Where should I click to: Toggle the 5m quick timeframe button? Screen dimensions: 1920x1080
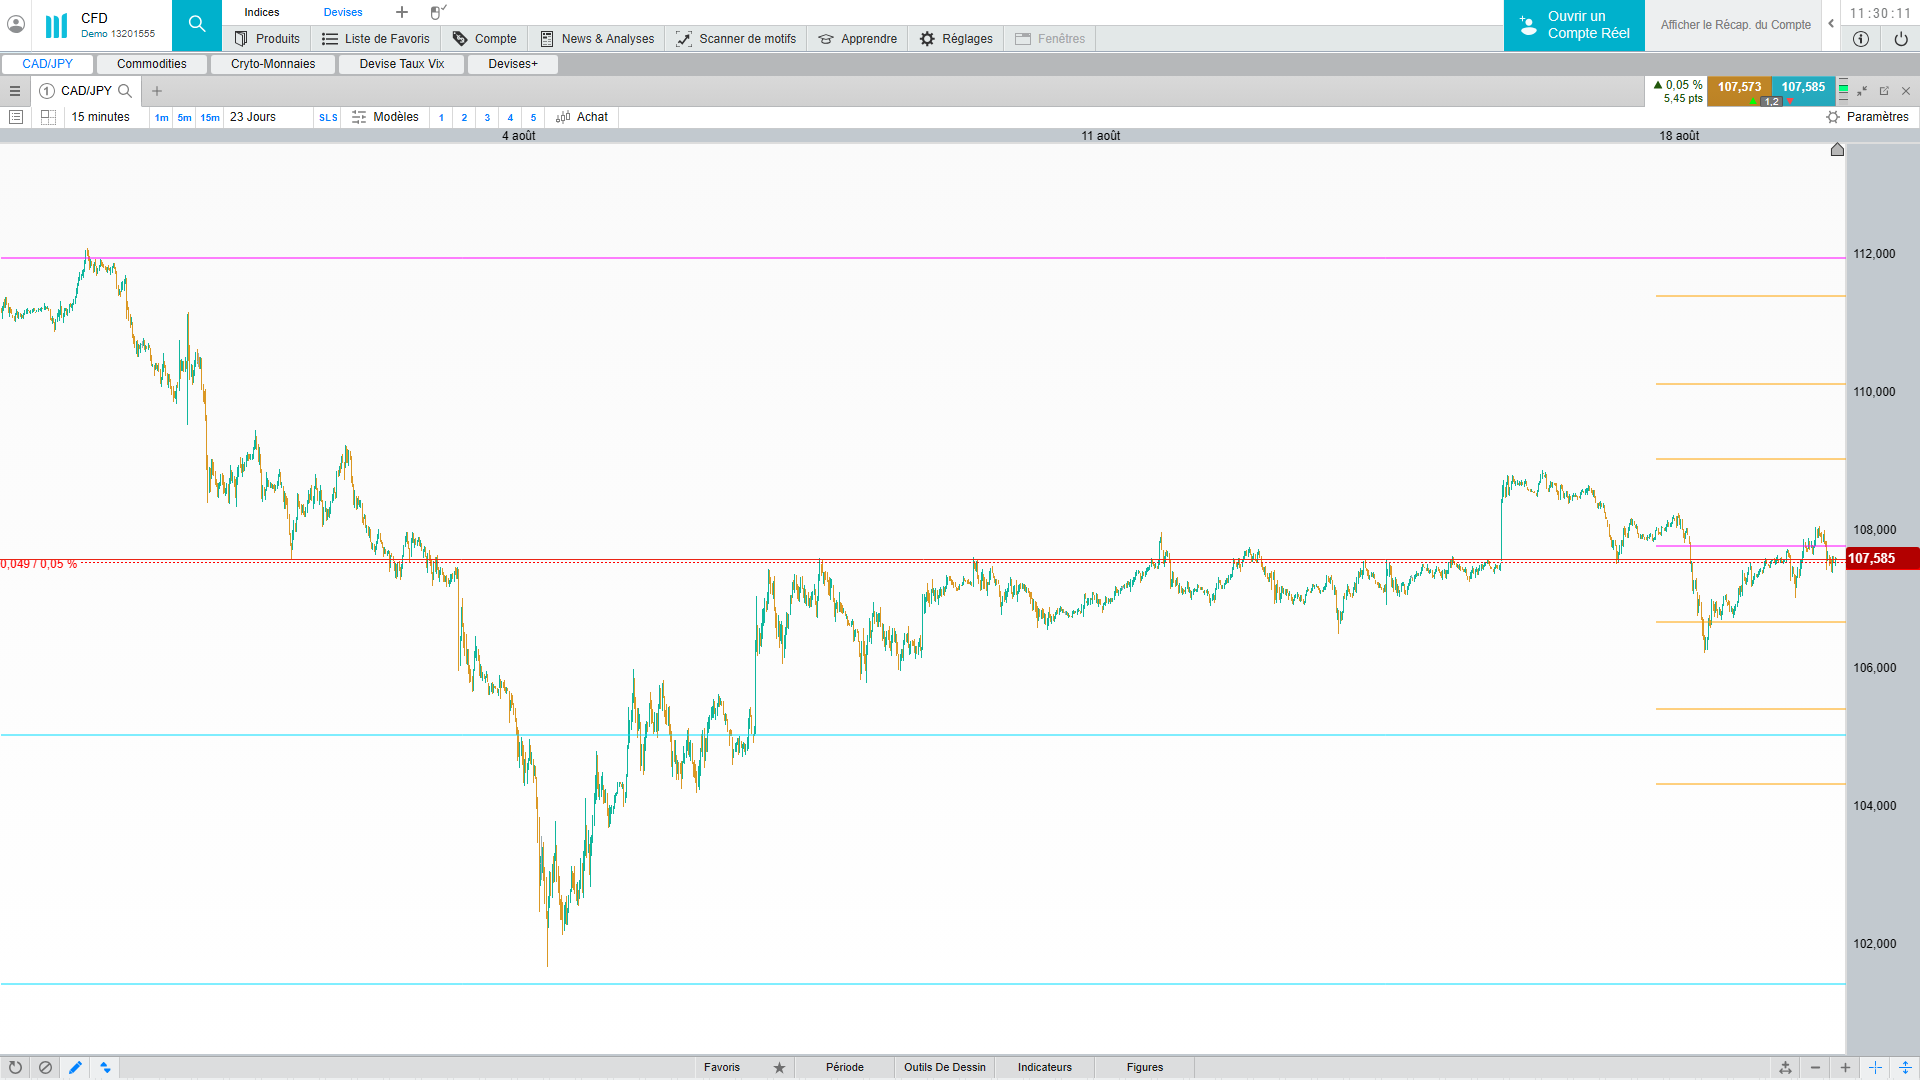pyautogui.click(x=184, y=118)
